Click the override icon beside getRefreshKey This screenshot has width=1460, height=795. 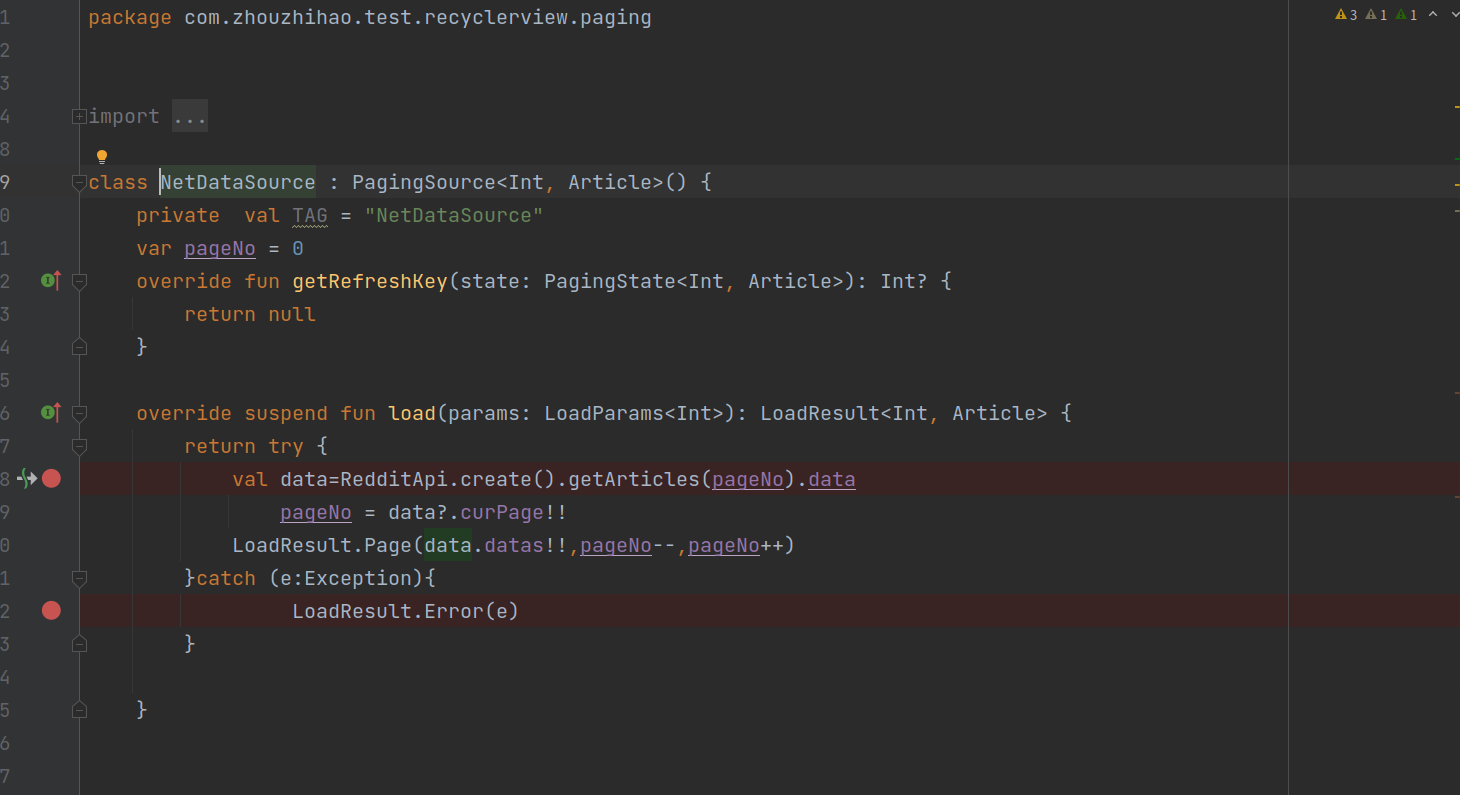coord(50,281)
